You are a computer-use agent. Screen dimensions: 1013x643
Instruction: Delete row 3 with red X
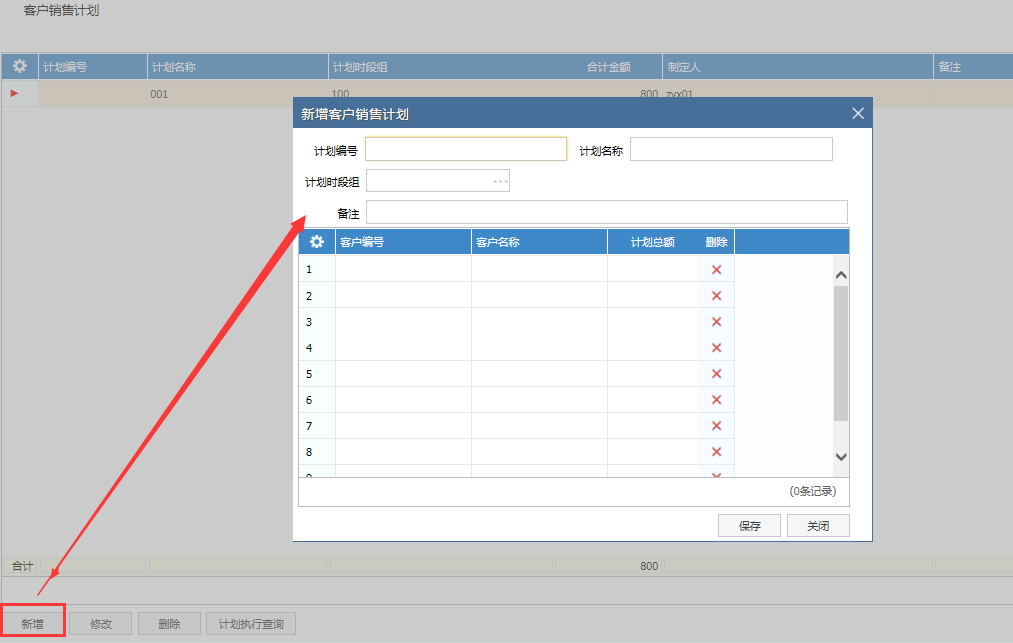pos(716,322)
